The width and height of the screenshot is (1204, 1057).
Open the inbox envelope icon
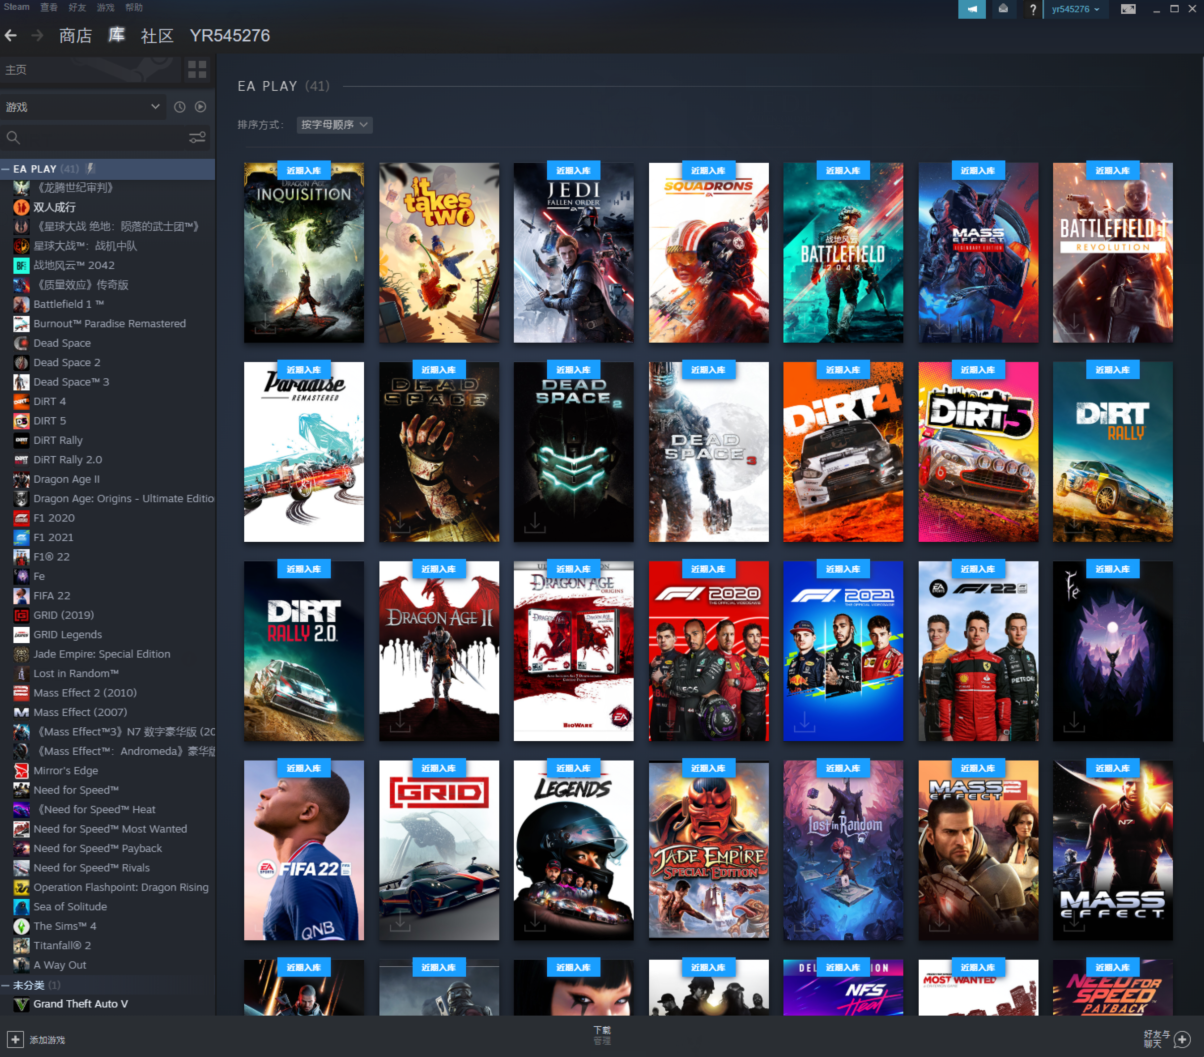(1003, 9)
